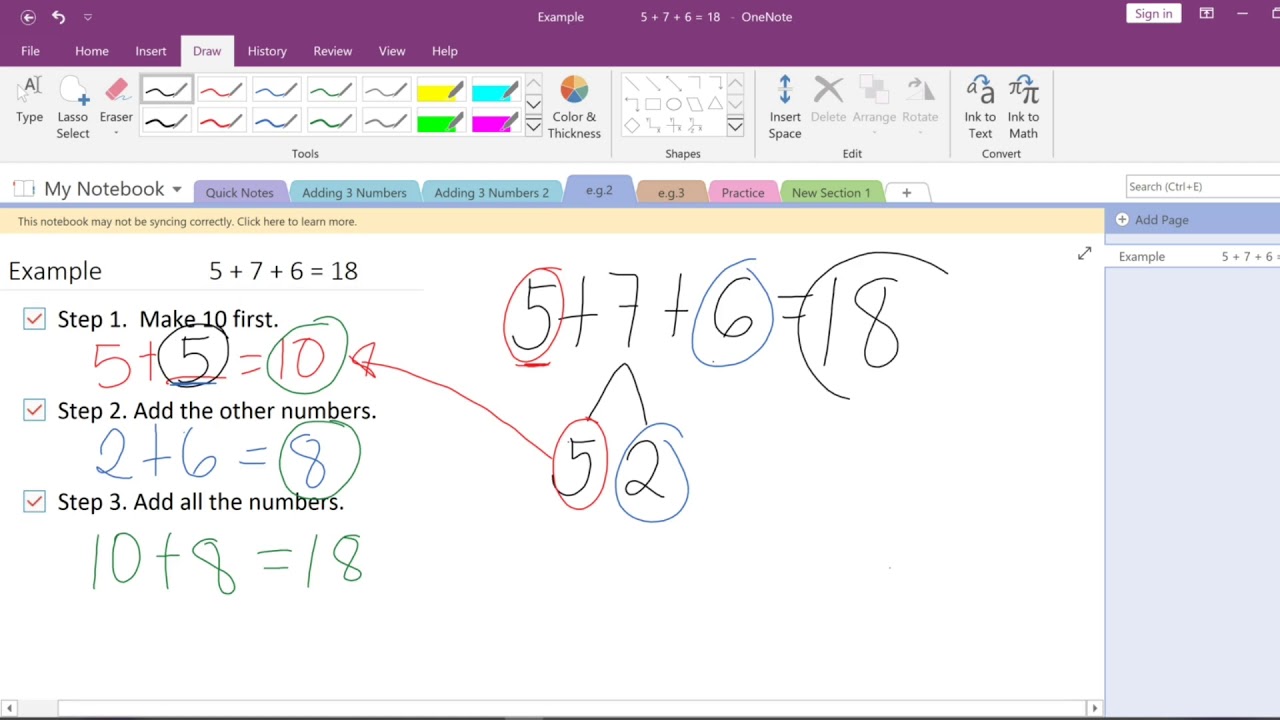
Task: Open the e.g.3 section tab
Action: coord(671,193)
